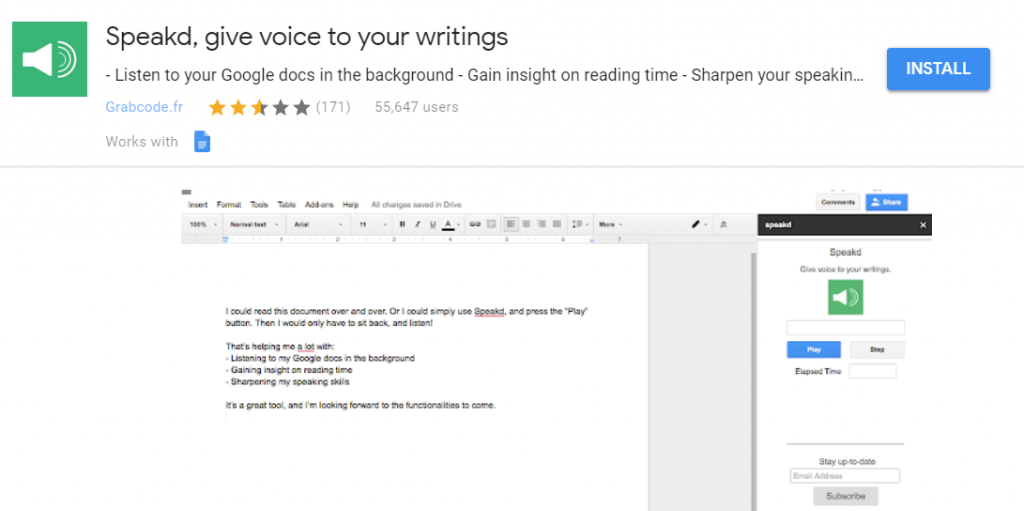Image resolution: width=1024 pixels, height=511 pixels.
Task: Click the Subscribe button
Action: (x=846, y=496)
